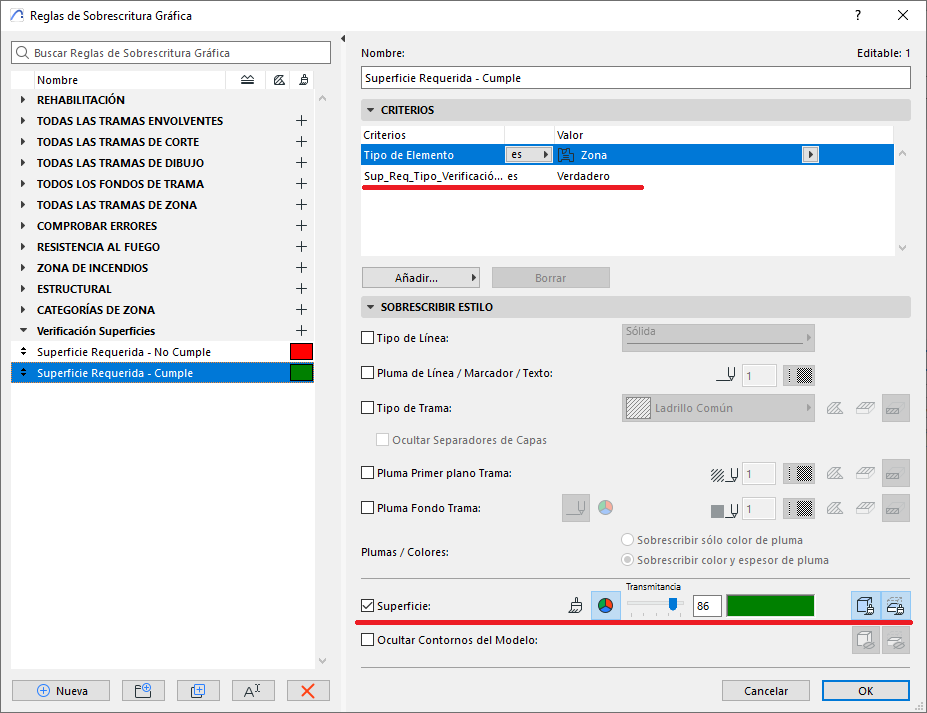Open the Añadir criteria dropdown
Image resolution: width=927 pixels, height=713 pixels.
420,278
